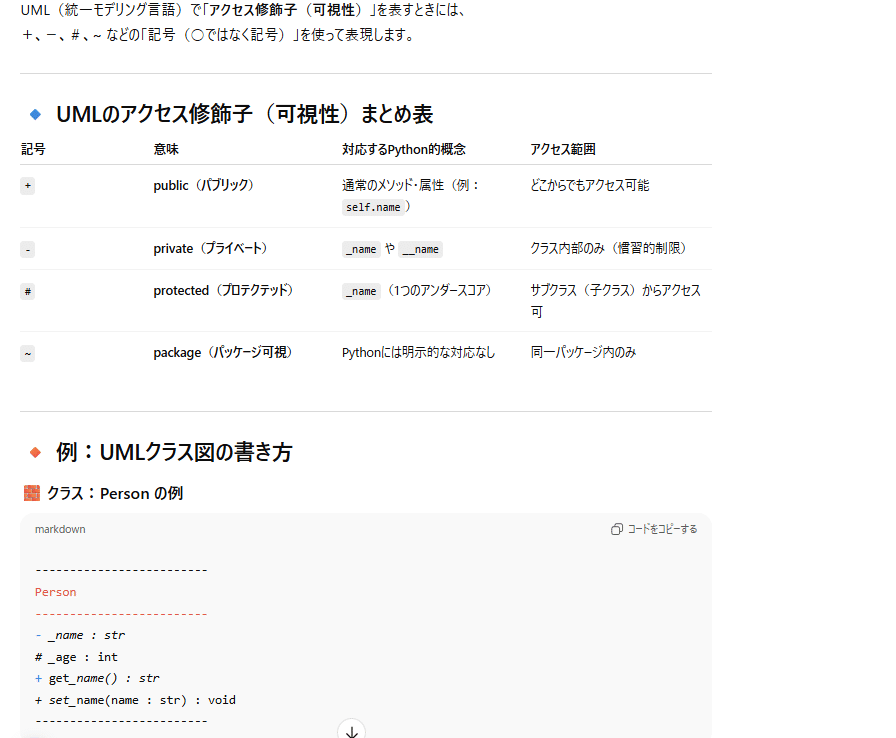Screen dimensions: 896x738
Task: Click the blue diamond icon before the まとめ表 heading
Action: (x=37, y=116)
